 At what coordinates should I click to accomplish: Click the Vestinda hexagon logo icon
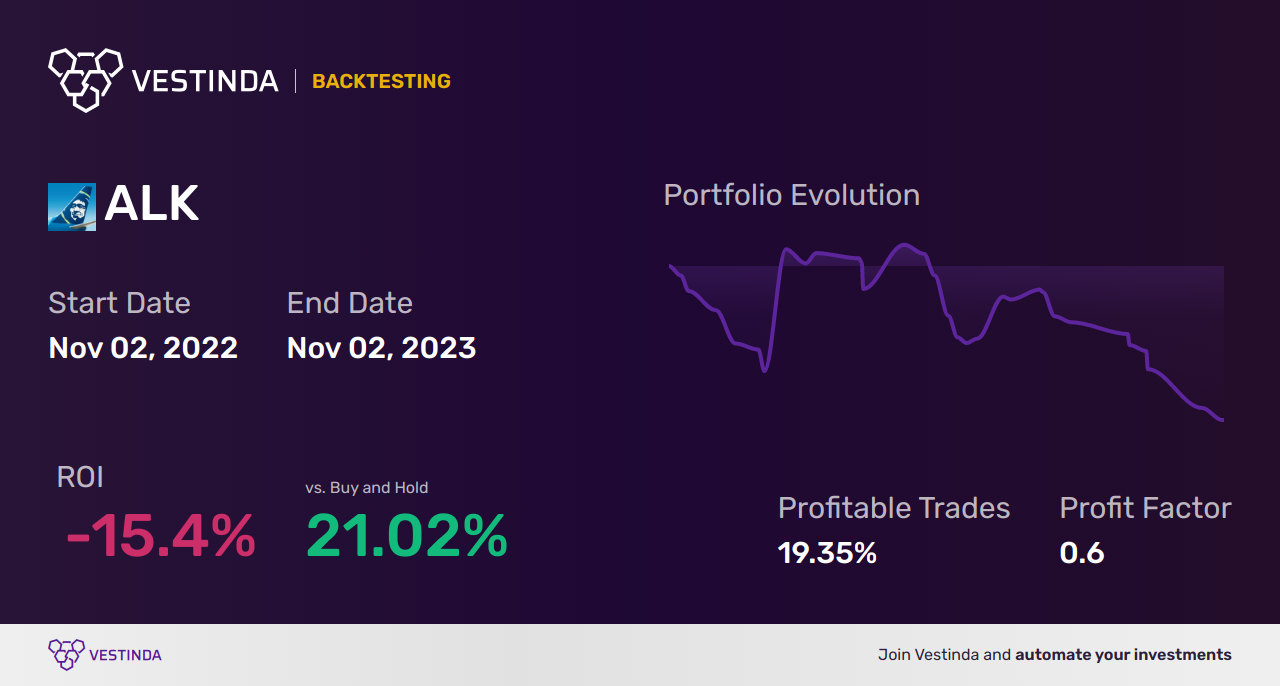(x=85, y=79)
